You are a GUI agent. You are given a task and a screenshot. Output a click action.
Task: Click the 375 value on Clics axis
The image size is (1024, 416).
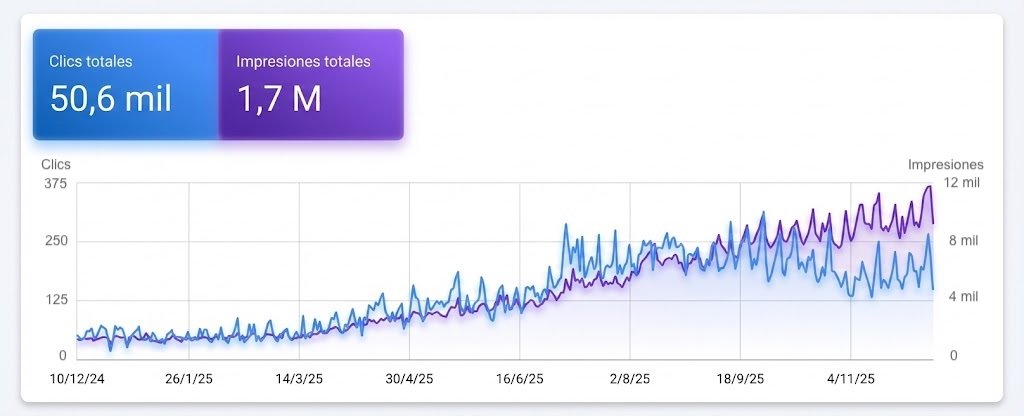(55, 182)
